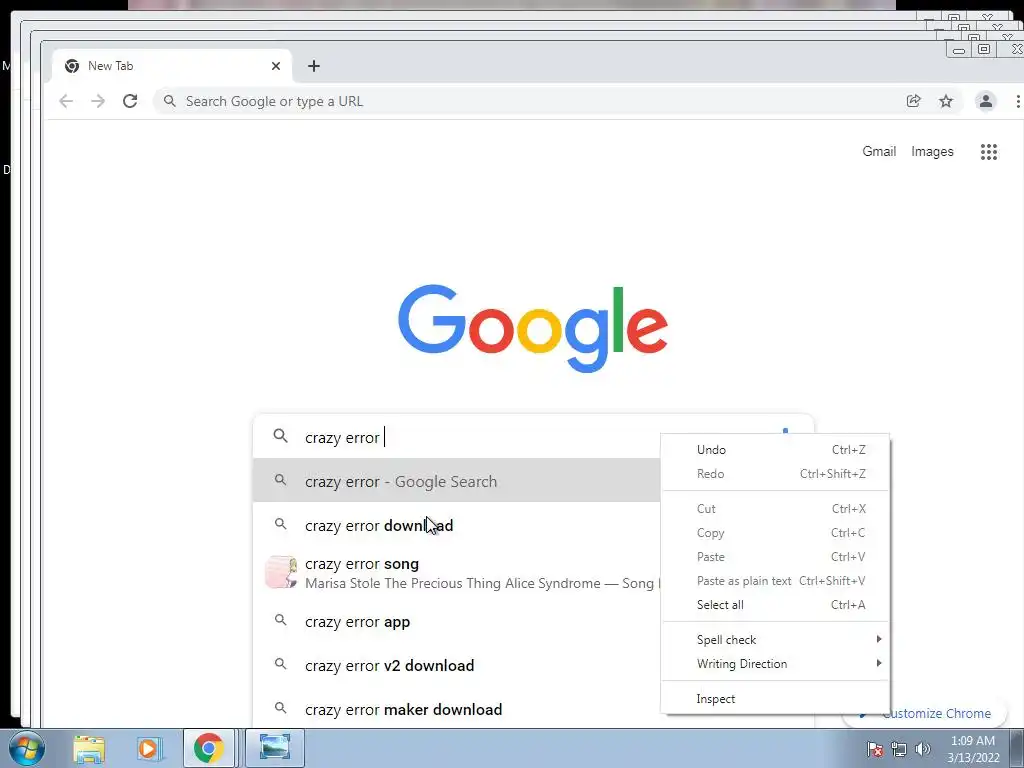1024x768 pixels.
Task: Open the Gmail link
Action: tap(879, 152)
